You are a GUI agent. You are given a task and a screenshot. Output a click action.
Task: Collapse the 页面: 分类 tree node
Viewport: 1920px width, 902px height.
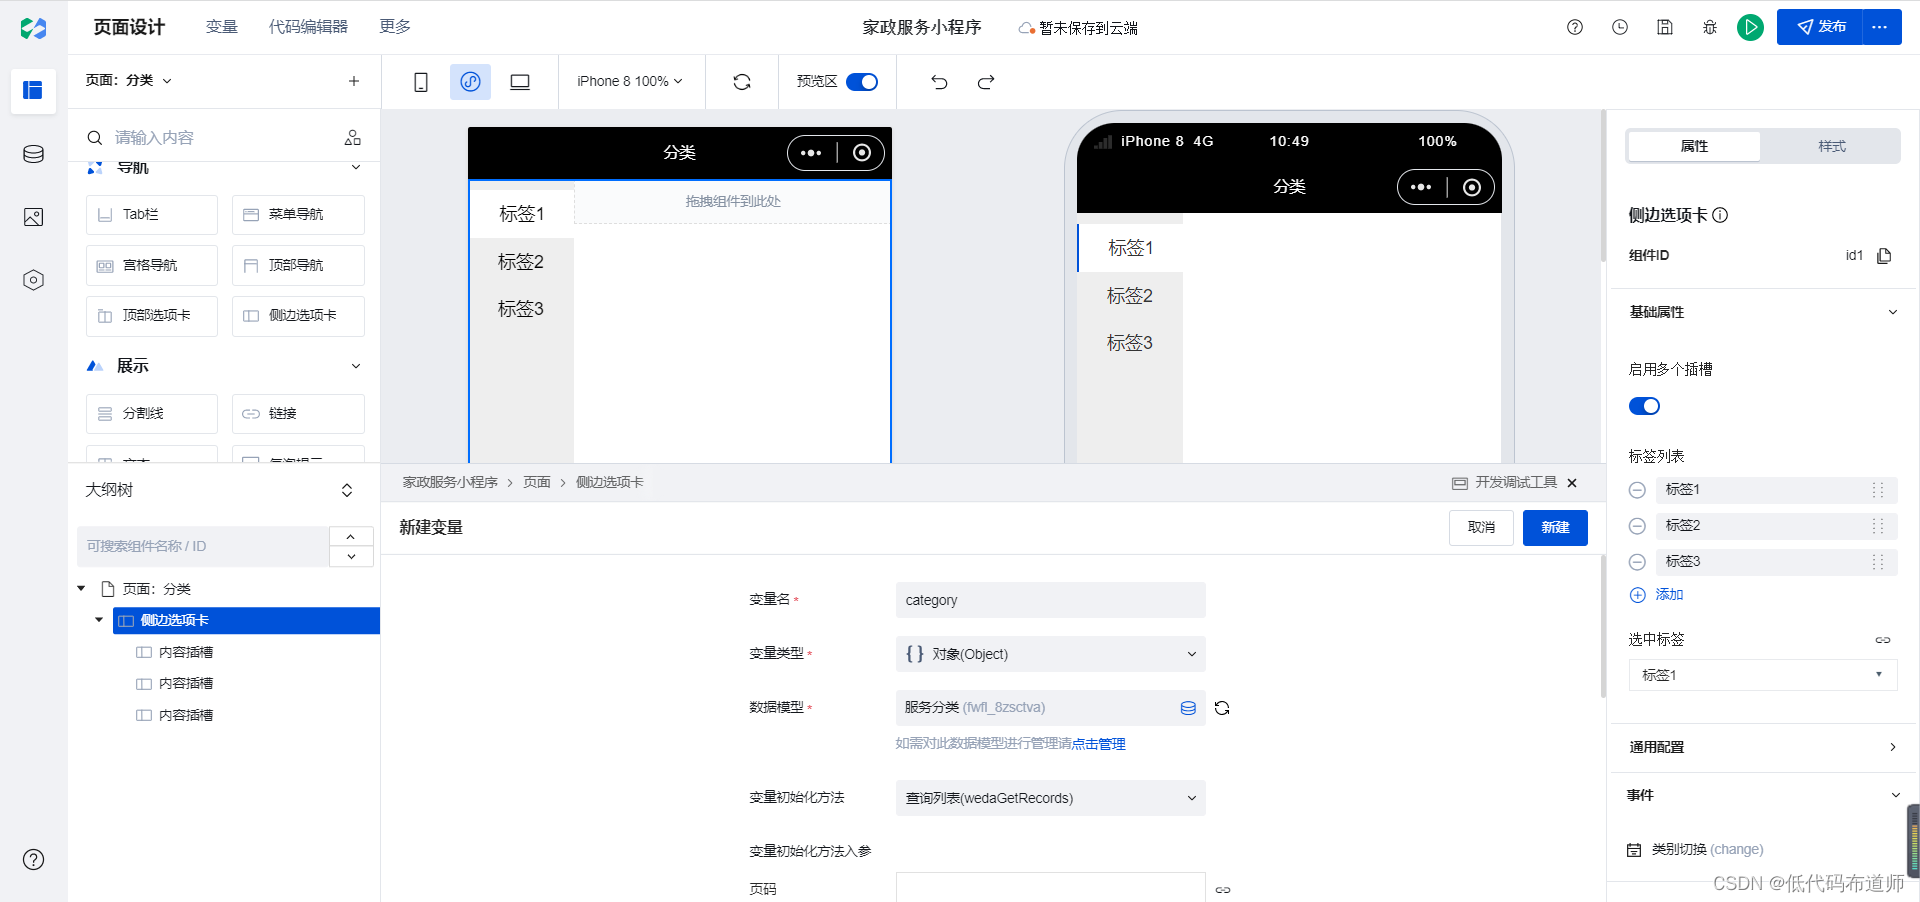point(82,589)
